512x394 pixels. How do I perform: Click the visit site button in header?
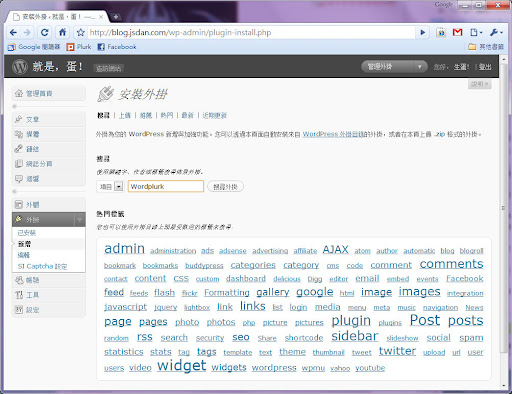click(109, 68)
